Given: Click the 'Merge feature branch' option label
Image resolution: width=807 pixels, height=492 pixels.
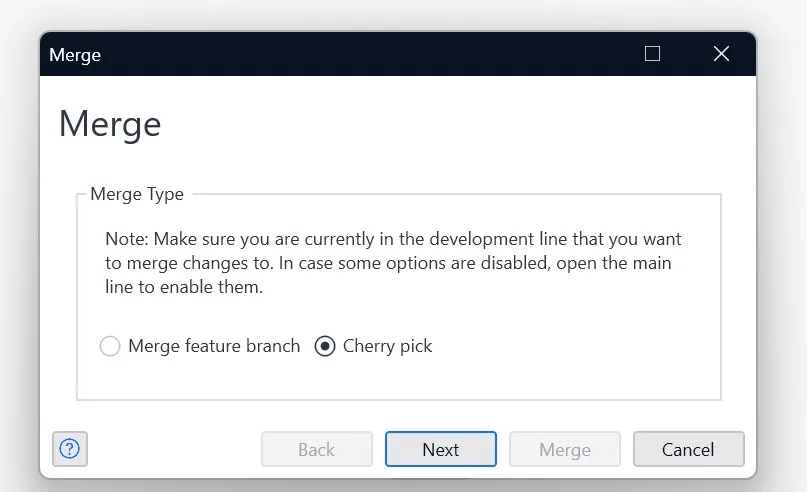Looking at the screenshot, I should [214, 346].
